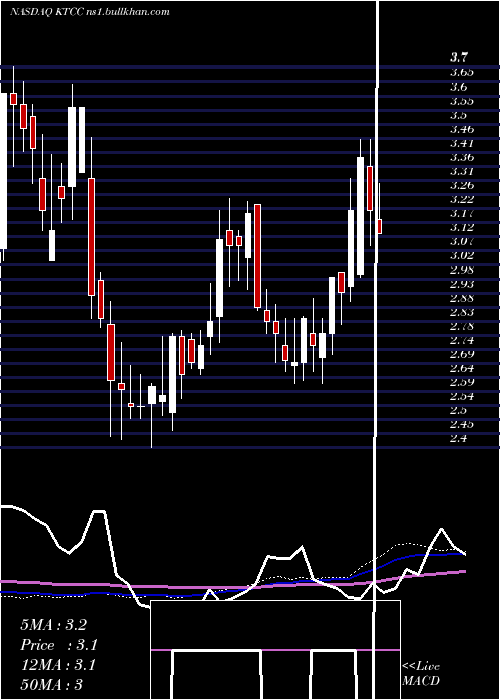Click the 2.64 price axis label

click(462, 368)
